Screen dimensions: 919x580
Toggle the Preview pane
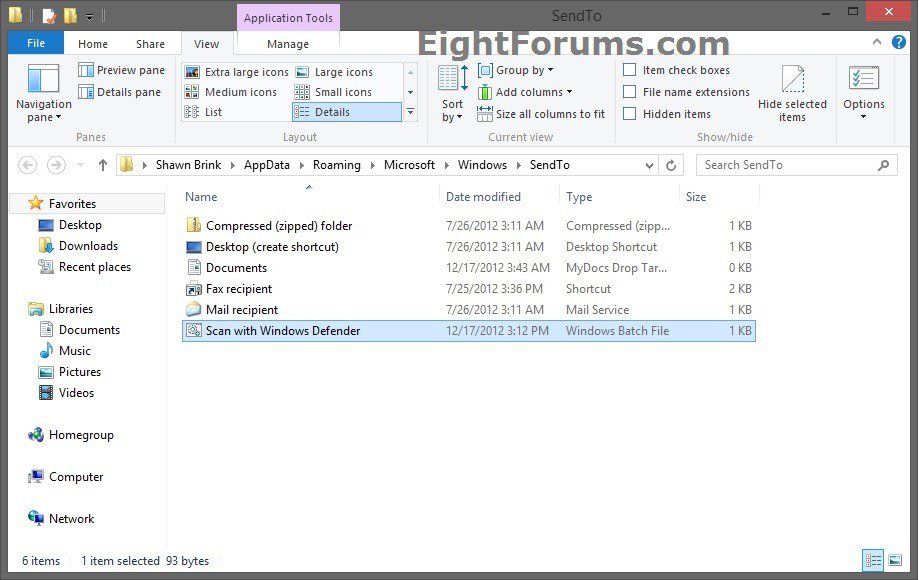(x=121, y=70)
